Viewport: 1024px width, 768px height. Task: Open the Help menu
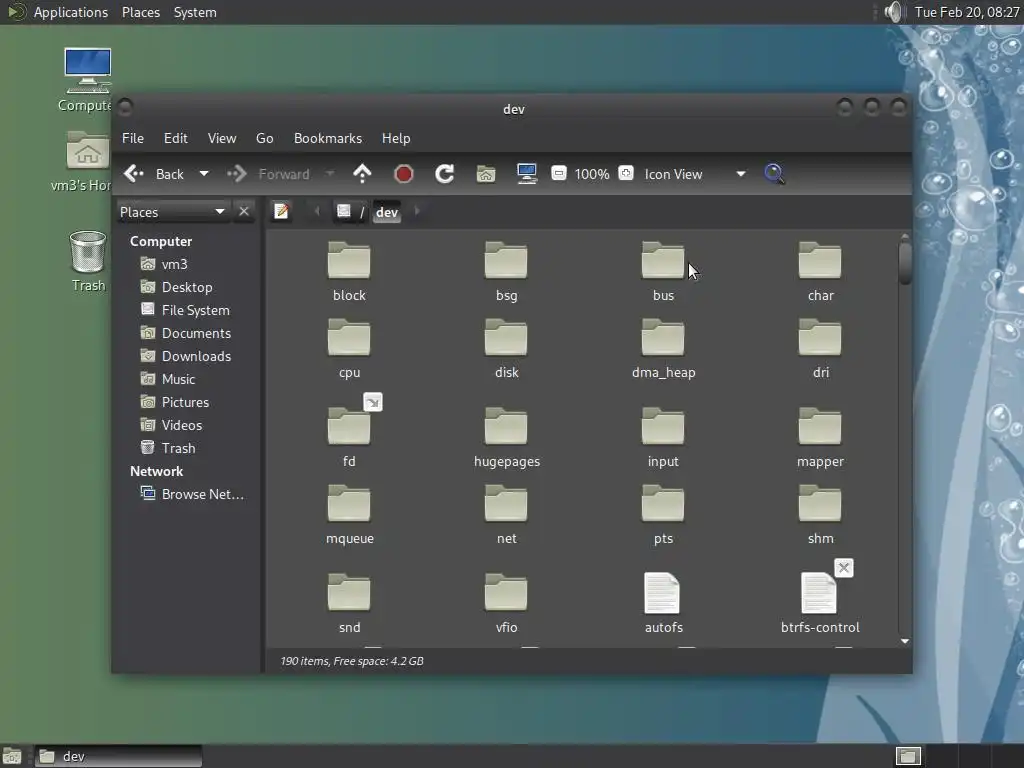pos(396,138)
